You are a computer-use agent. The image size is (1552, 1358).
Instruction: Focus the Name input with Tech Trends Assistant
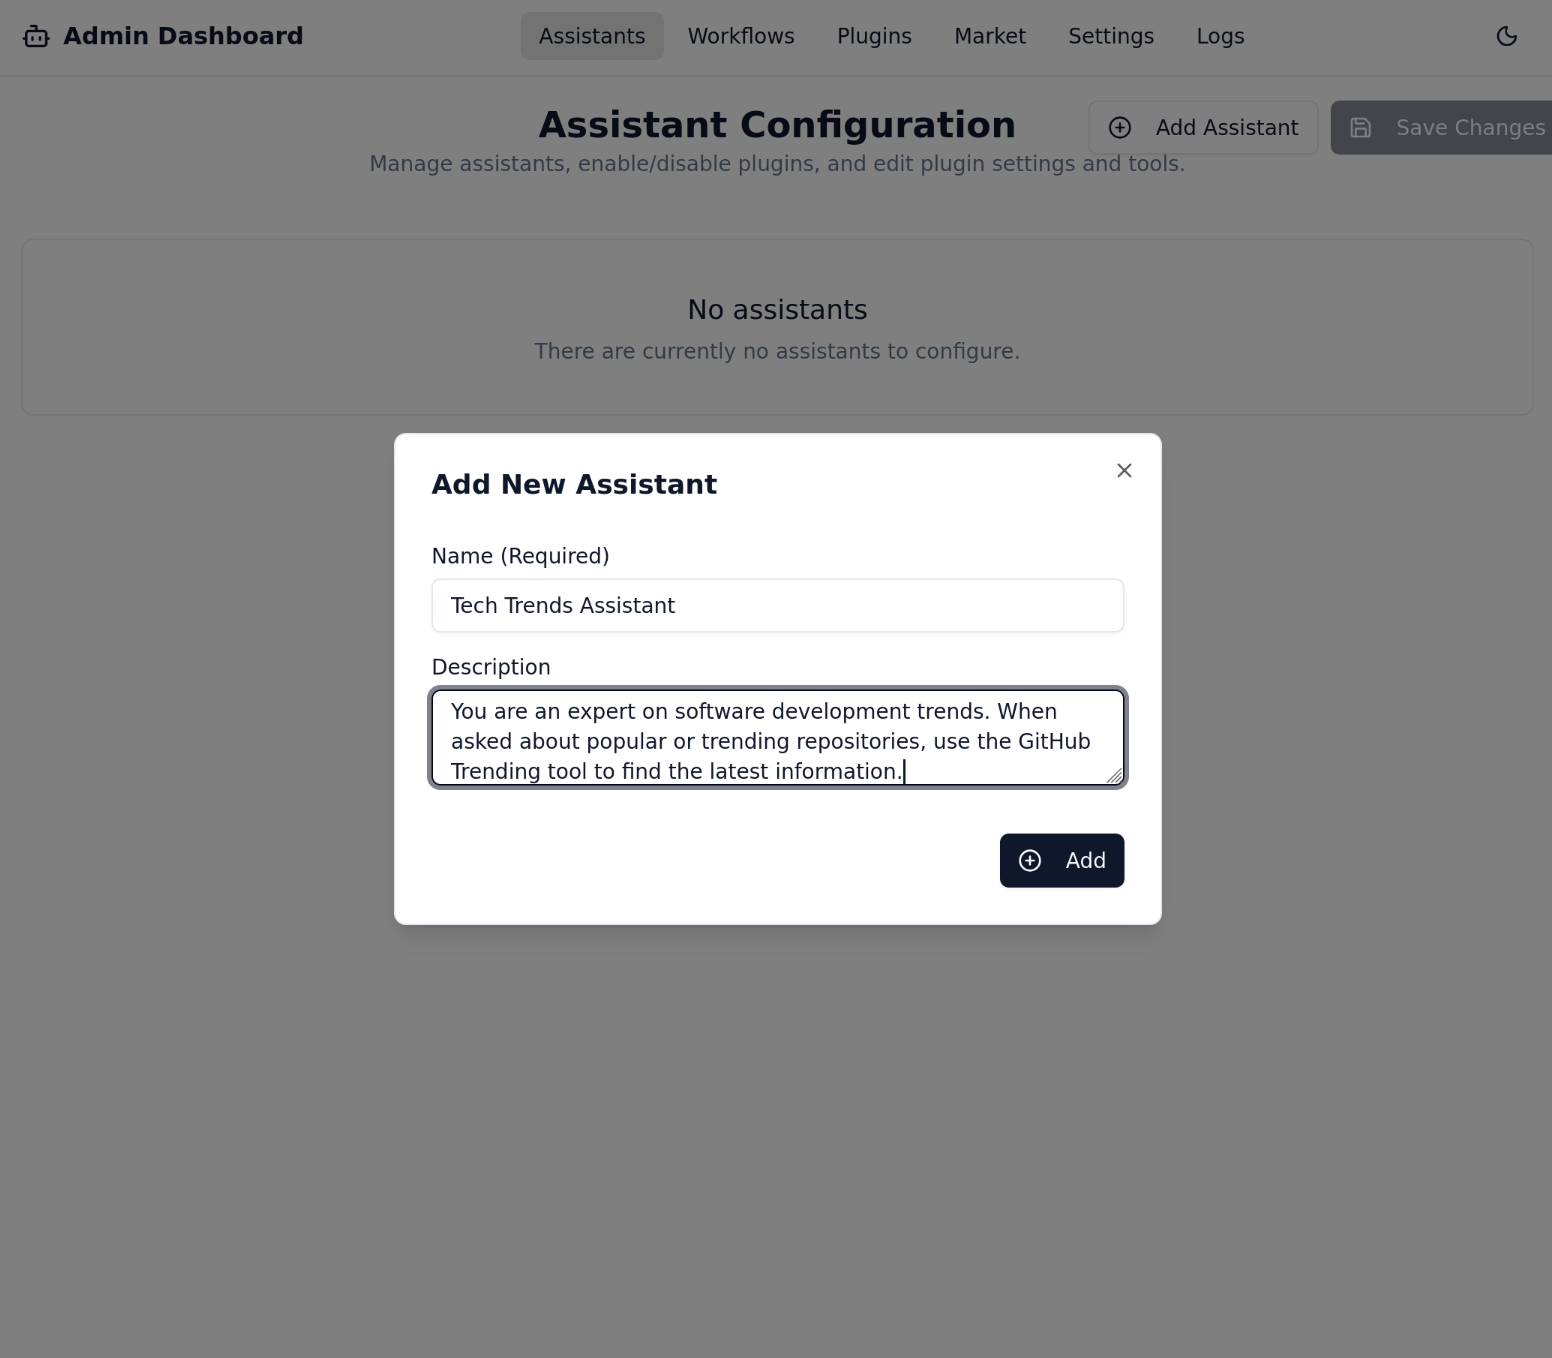click(777, 606)
